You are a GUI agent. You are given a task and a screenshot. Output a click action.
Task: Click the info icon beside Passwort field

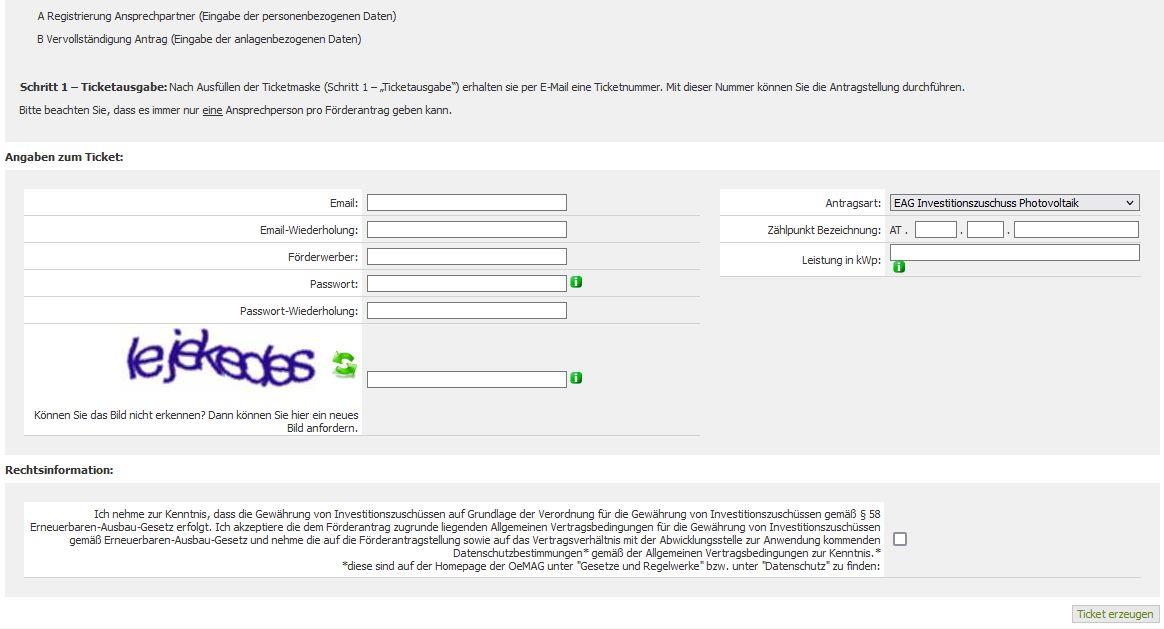(576, 281)
